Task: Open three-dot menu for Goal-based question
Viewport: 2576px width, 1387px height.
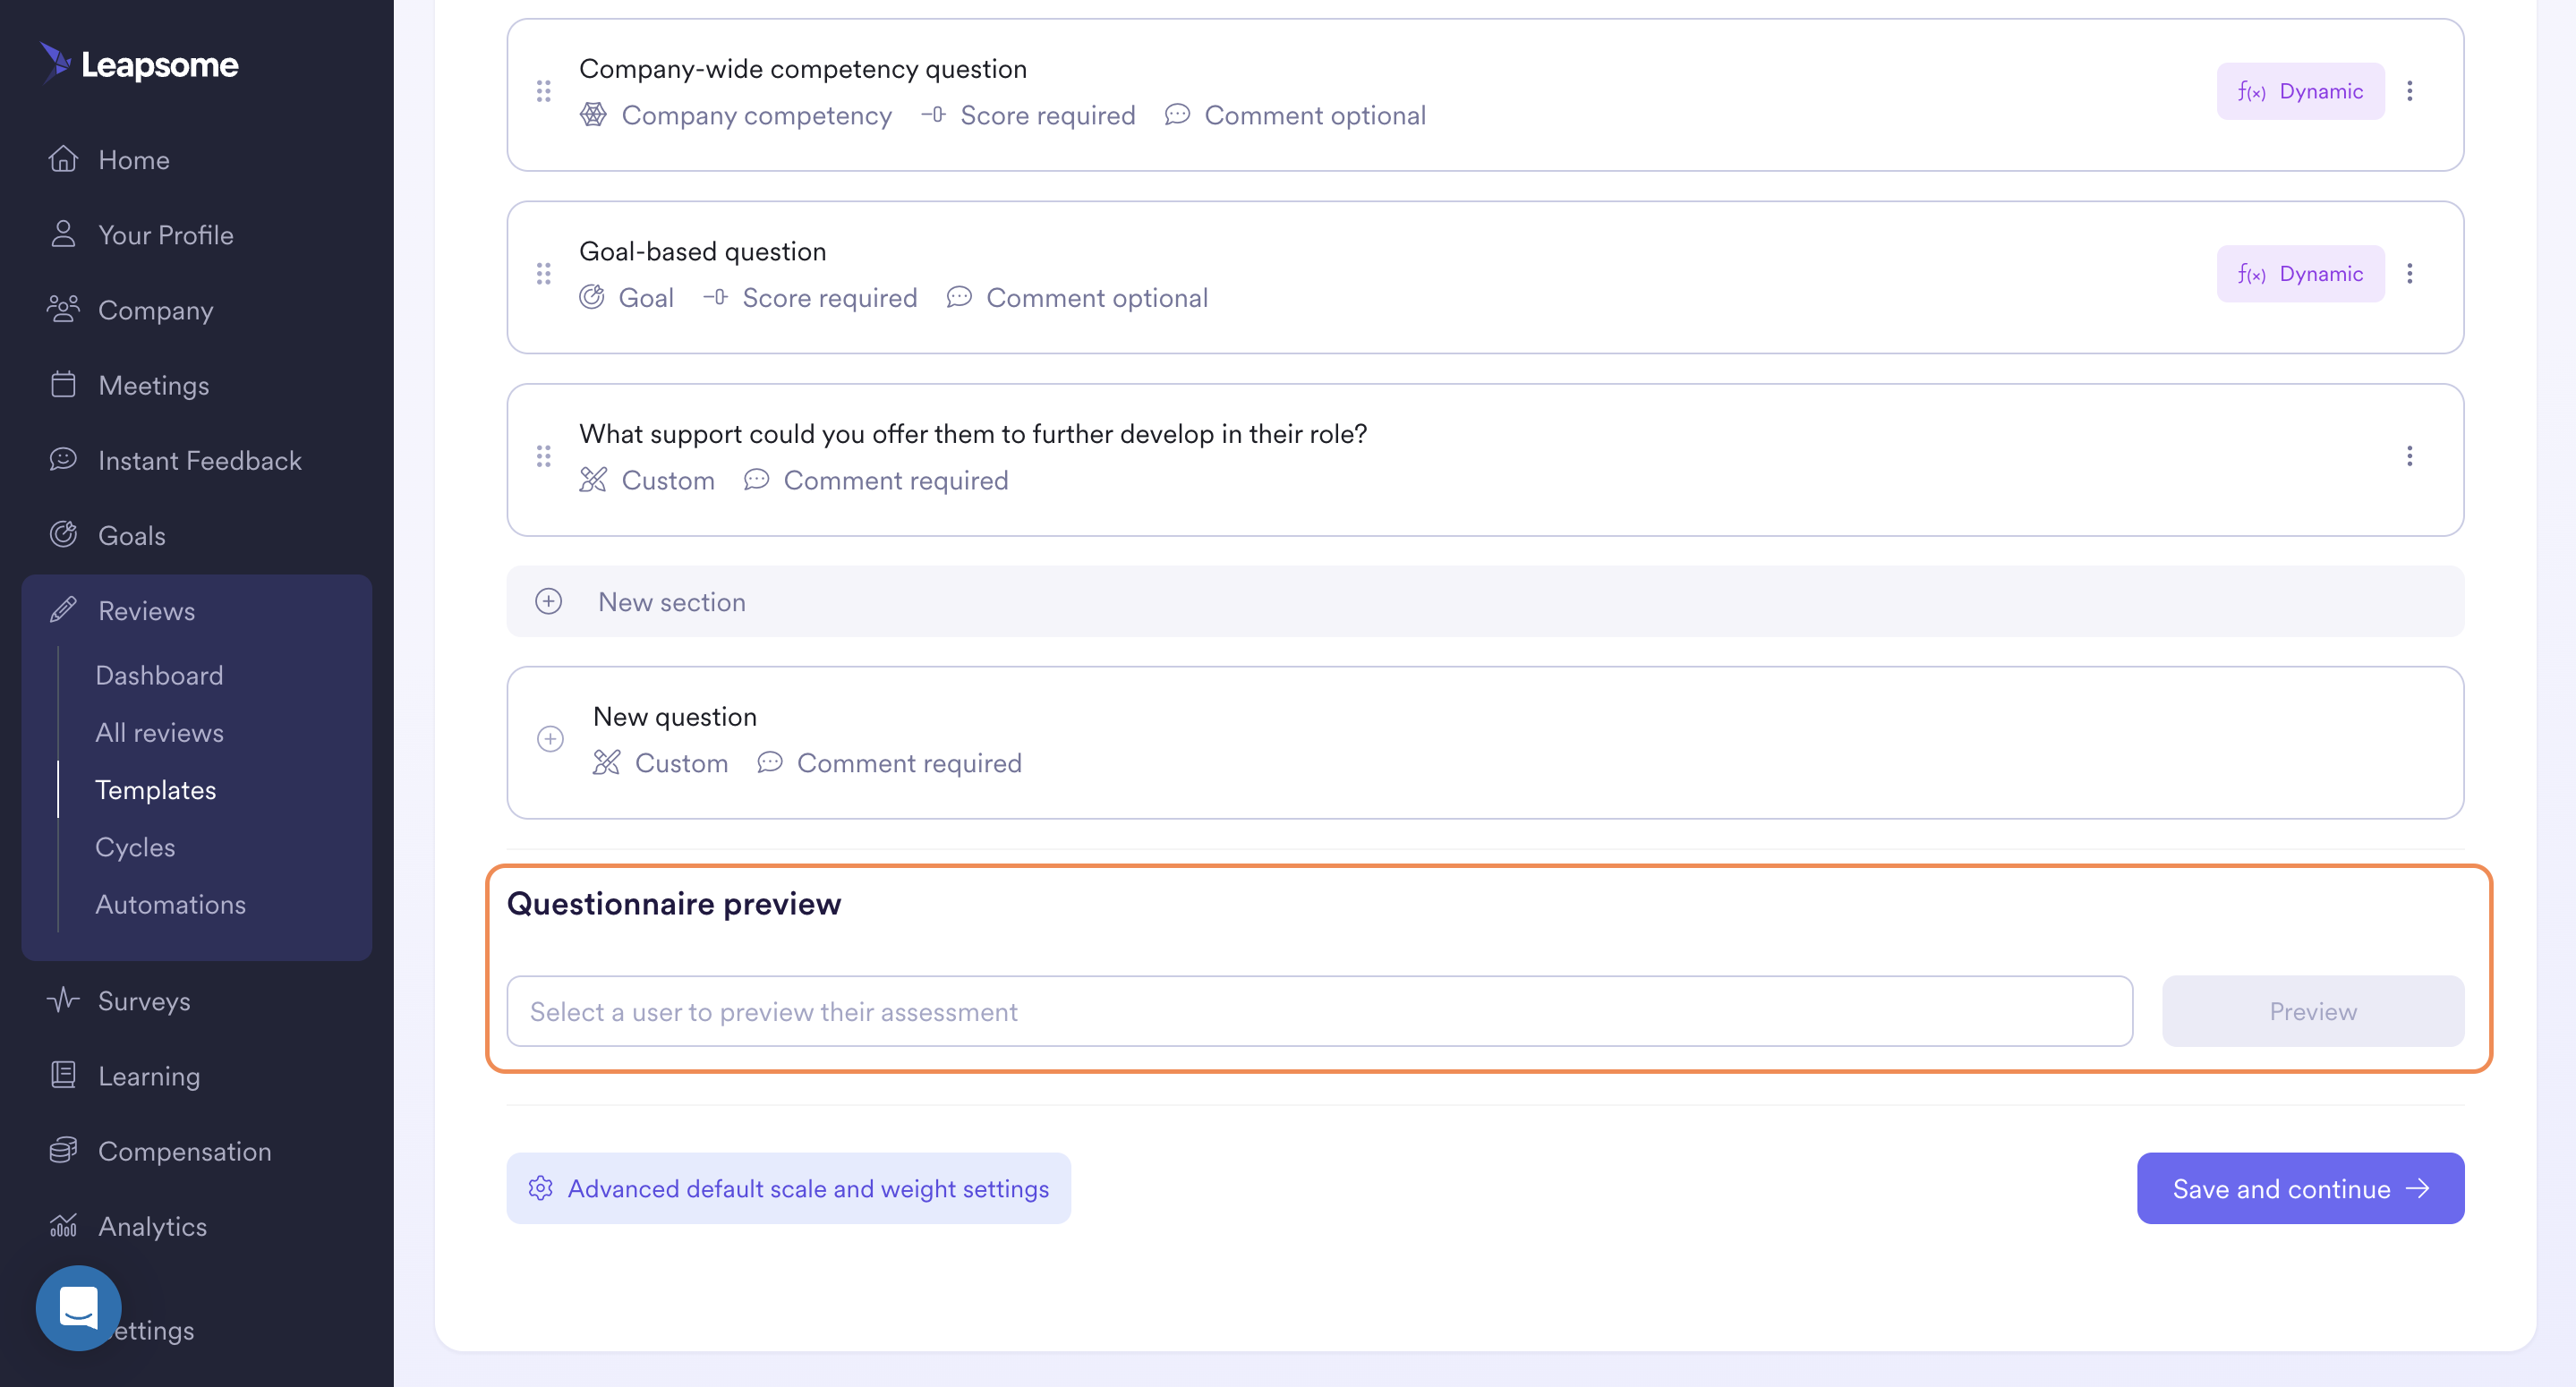Action: [2409, 273]
